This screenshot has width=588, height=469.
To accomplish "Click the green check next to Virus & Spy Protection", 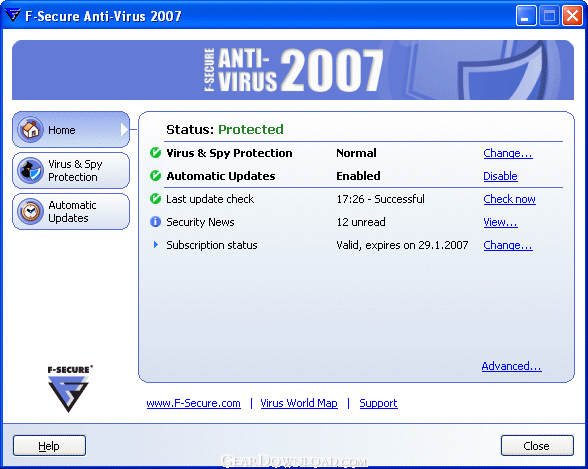I will click(155, 153).
